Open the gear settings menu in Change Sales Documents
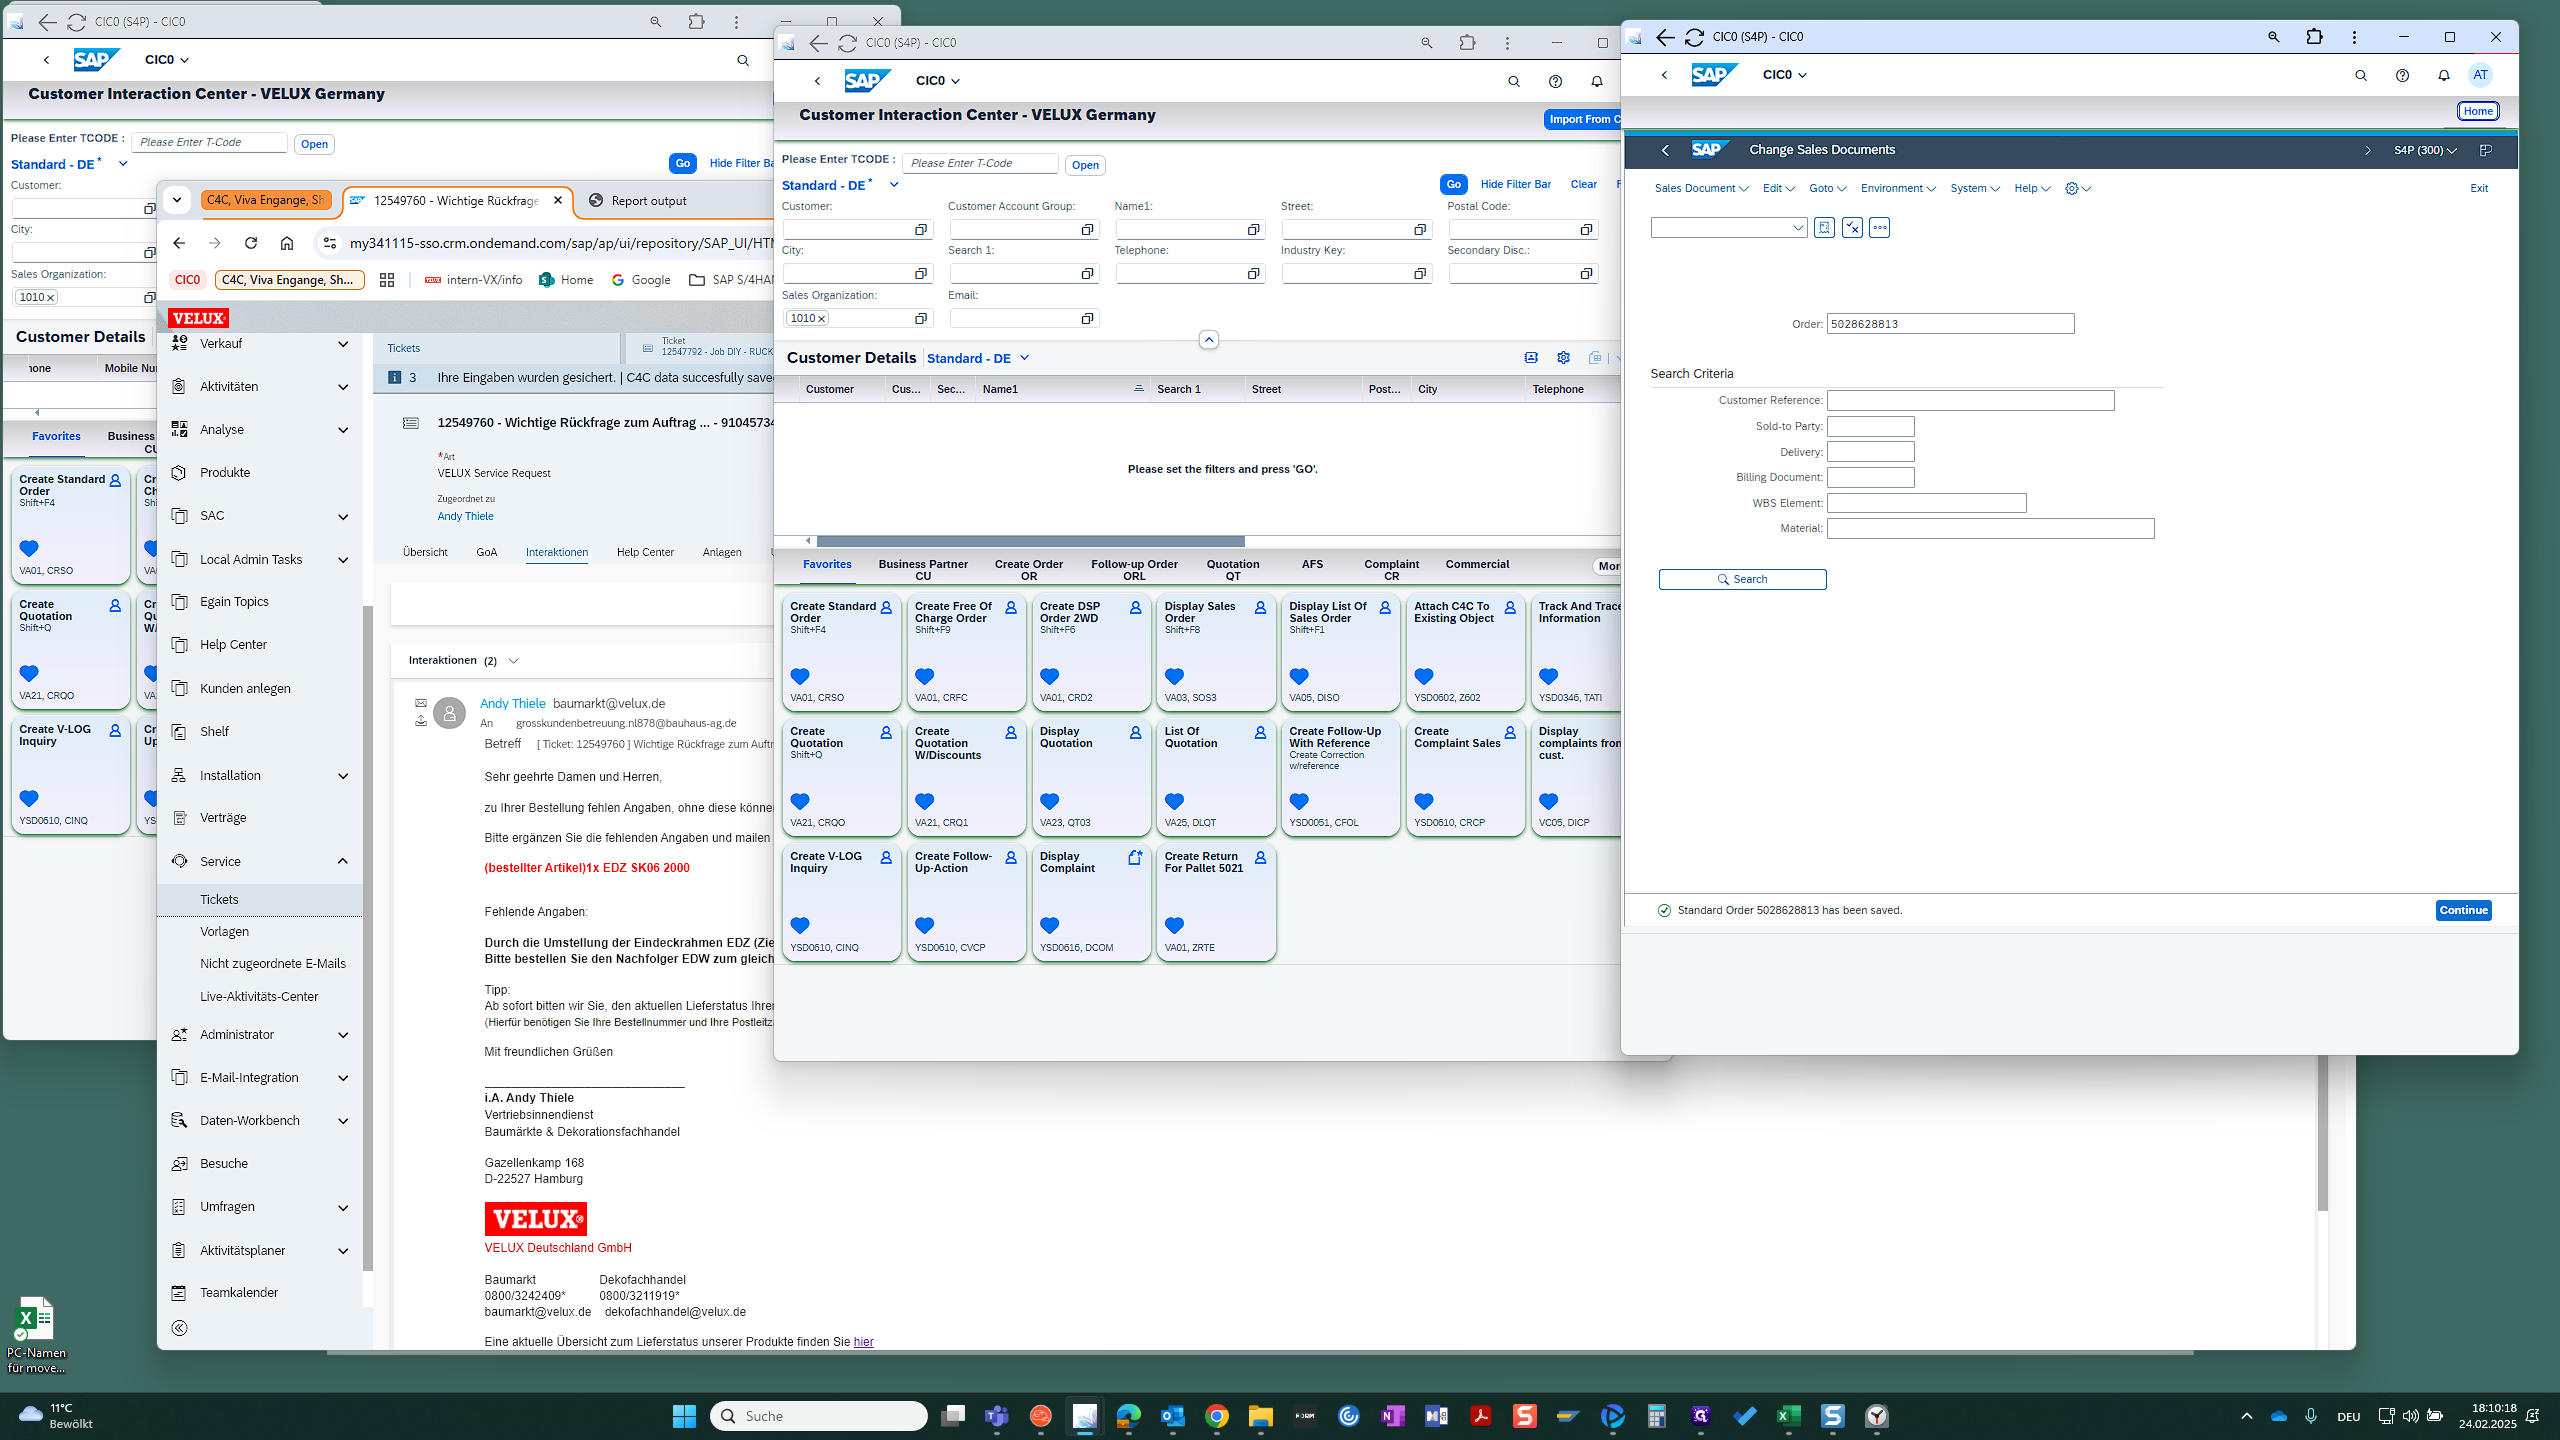The image size is (2560, 1440). [x=2078, y=188]
